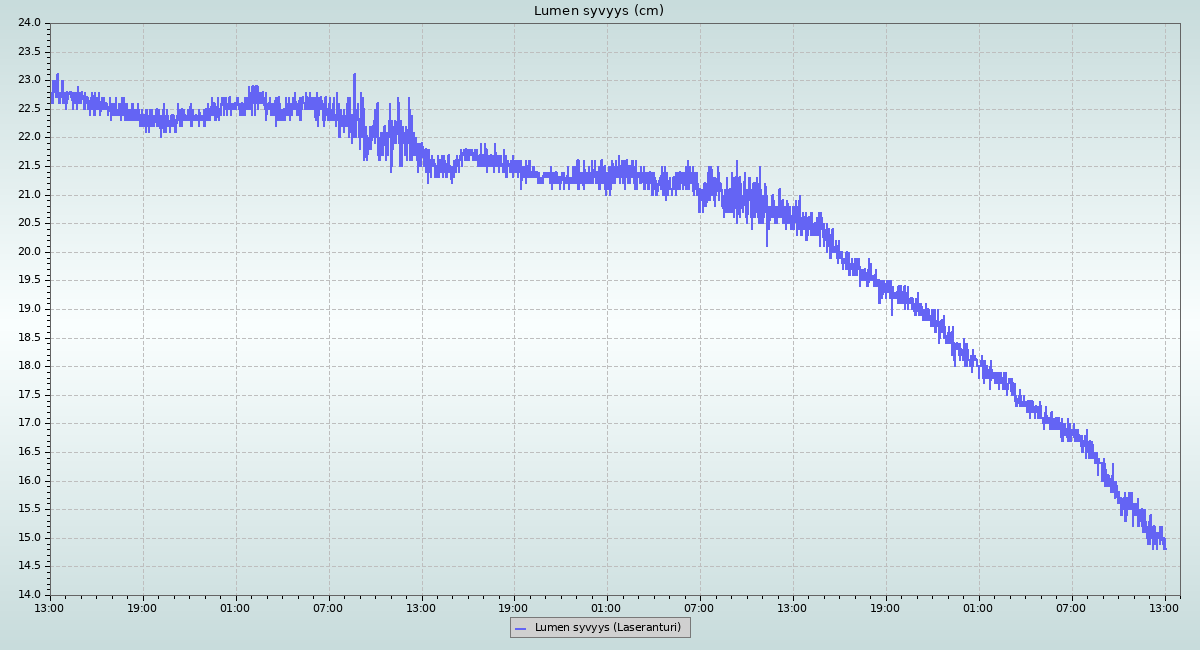Click the 20.0 value on y-axis
The image size is (1200, 650).
(29, 252)
